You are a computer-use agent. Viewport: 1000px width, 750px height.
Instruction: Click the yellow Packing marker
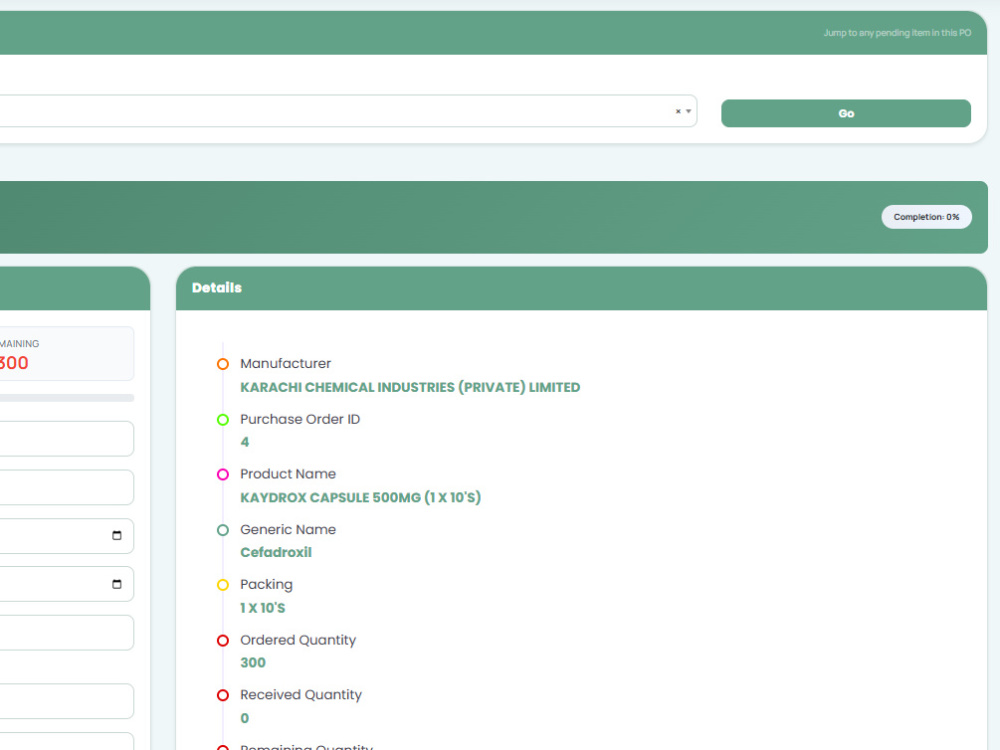pos(223,585)
